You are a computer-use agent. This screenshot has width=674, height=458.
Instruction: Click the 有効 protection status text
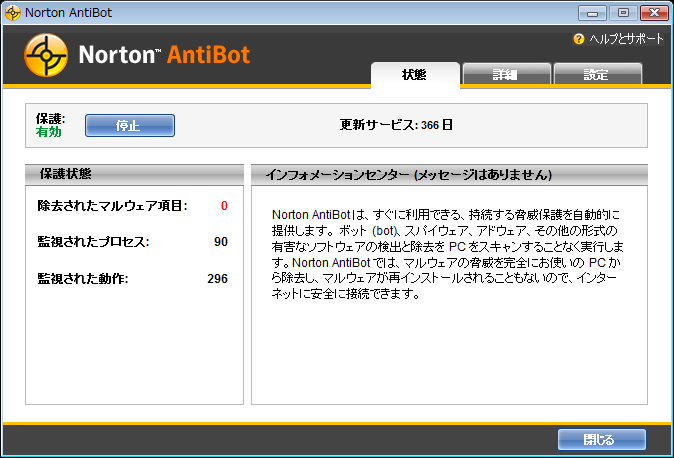(49, 132)
